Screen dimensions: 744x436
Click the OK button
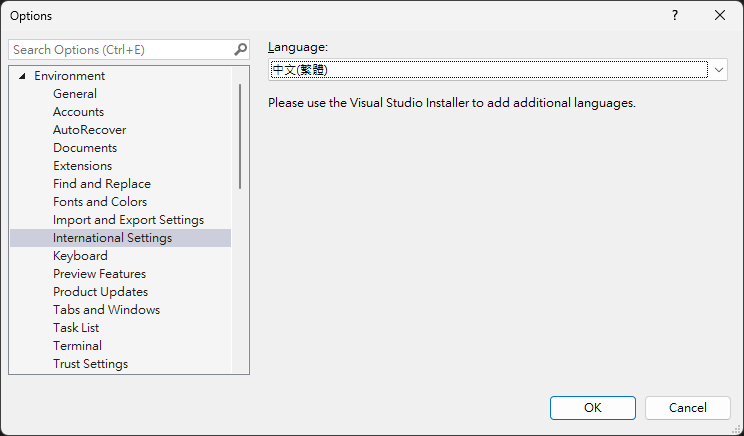pos(593,408)
